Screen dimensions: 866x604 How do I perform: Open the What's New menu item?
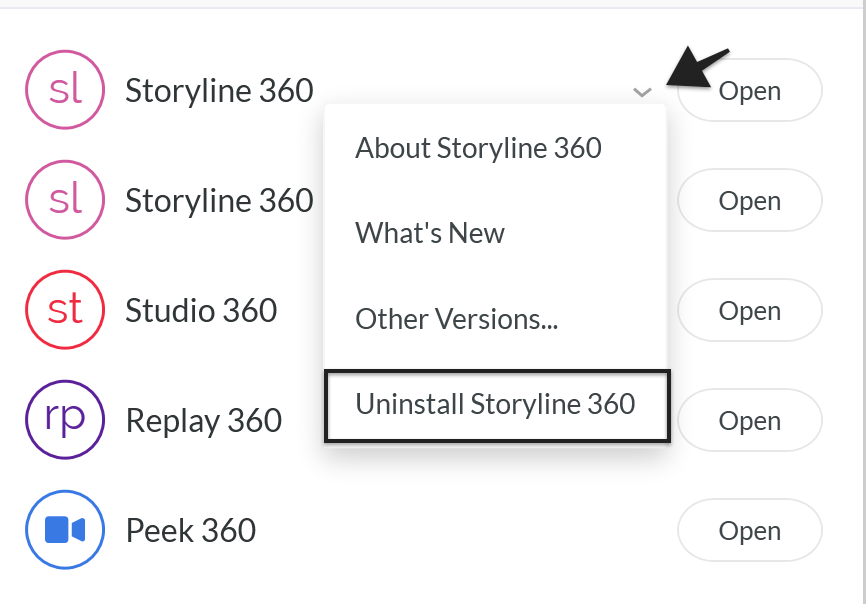pyautogui.click(x=430, y=233)
